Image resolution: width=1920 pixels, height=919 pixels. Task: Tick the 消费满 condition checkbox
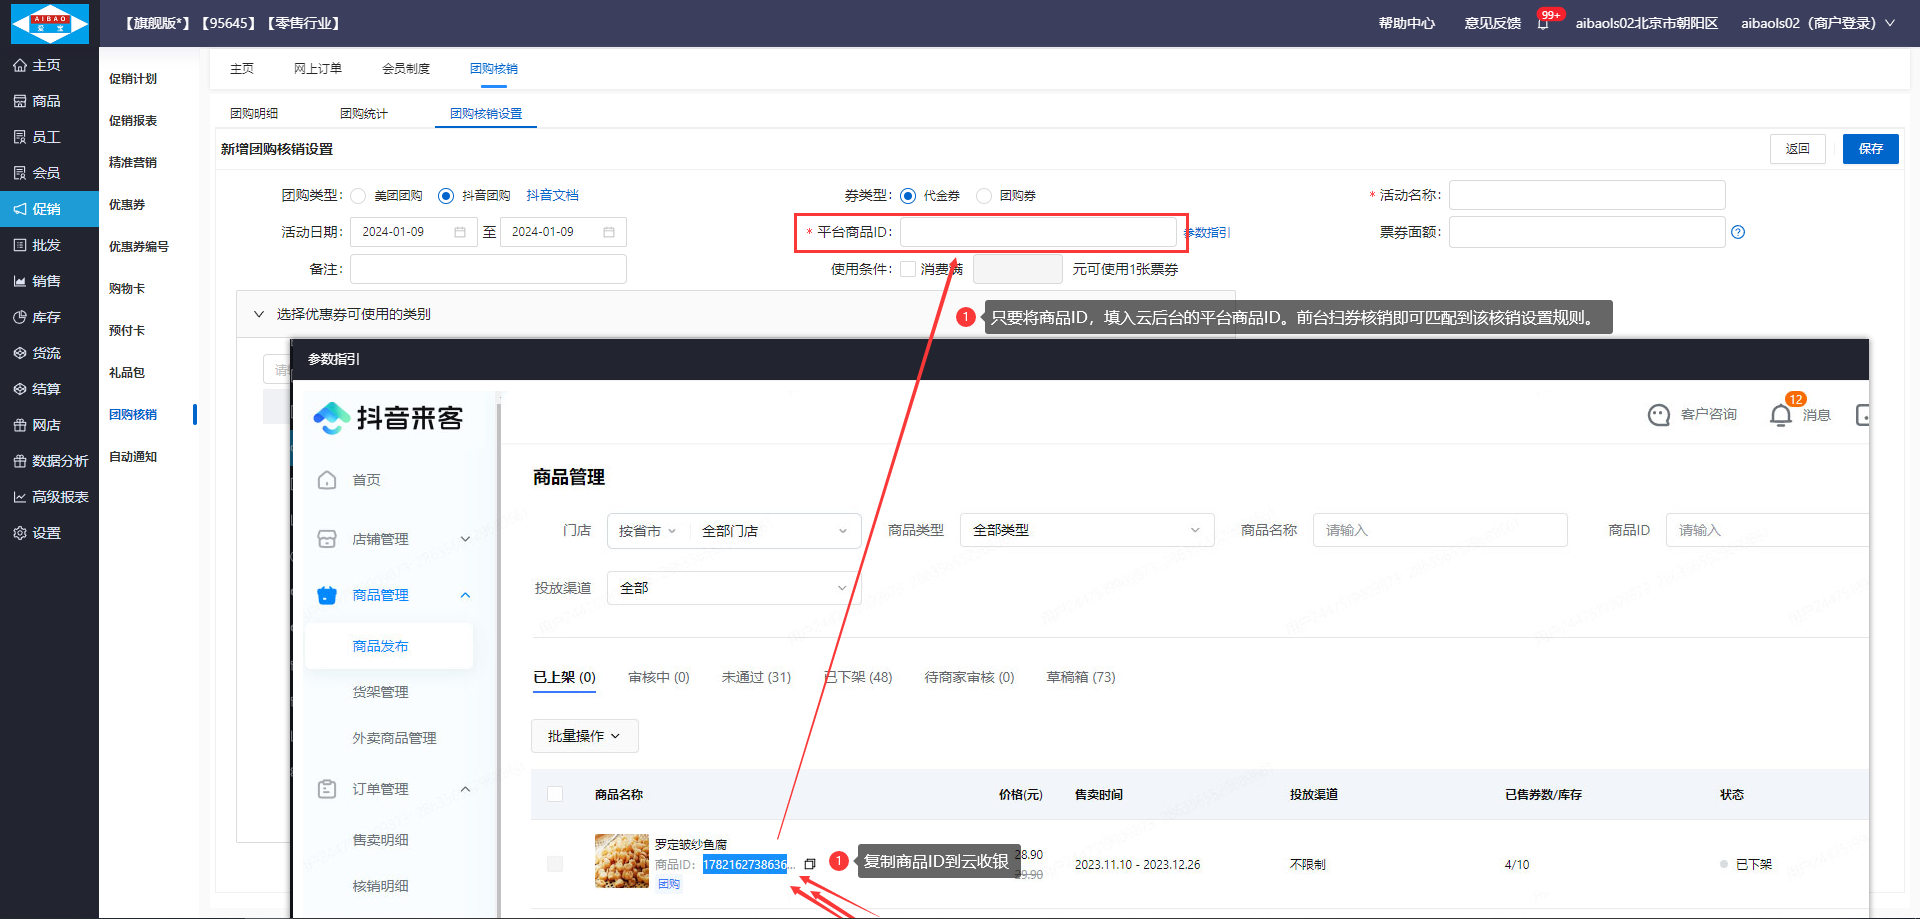908,269
